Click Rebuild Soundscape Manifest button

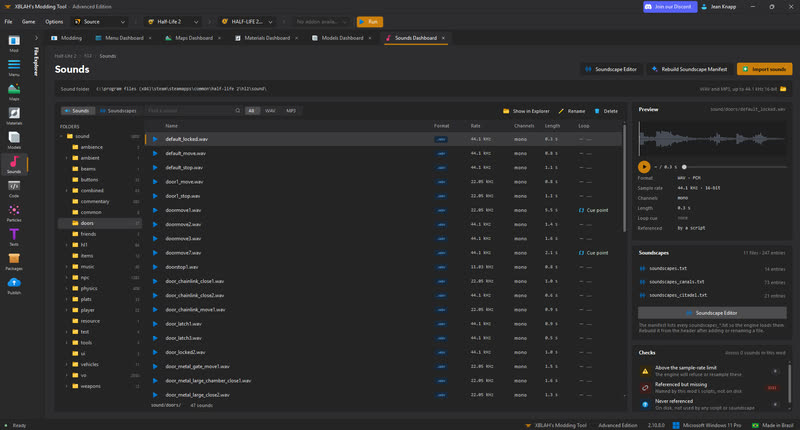690,69
